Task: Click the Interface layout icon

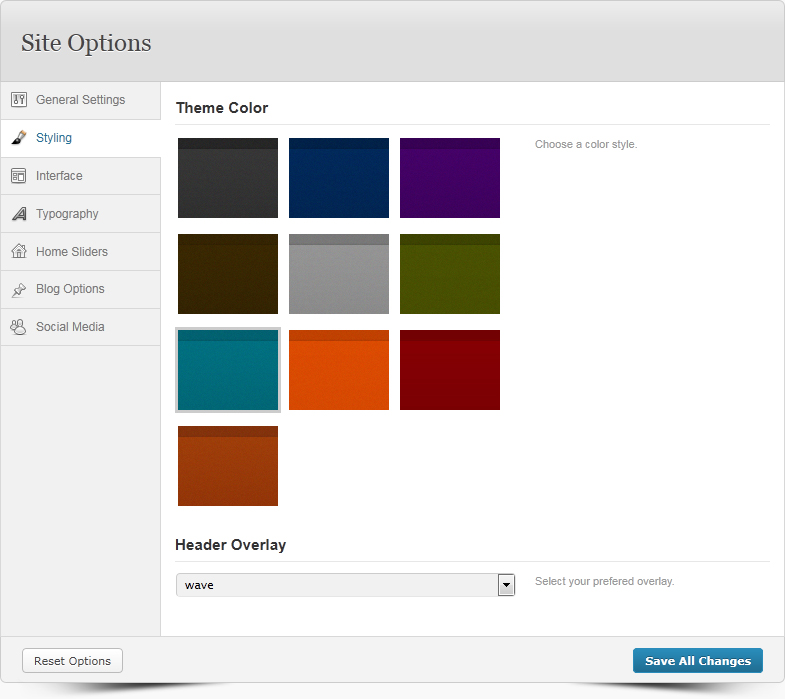Action: (x=18, y=176)
